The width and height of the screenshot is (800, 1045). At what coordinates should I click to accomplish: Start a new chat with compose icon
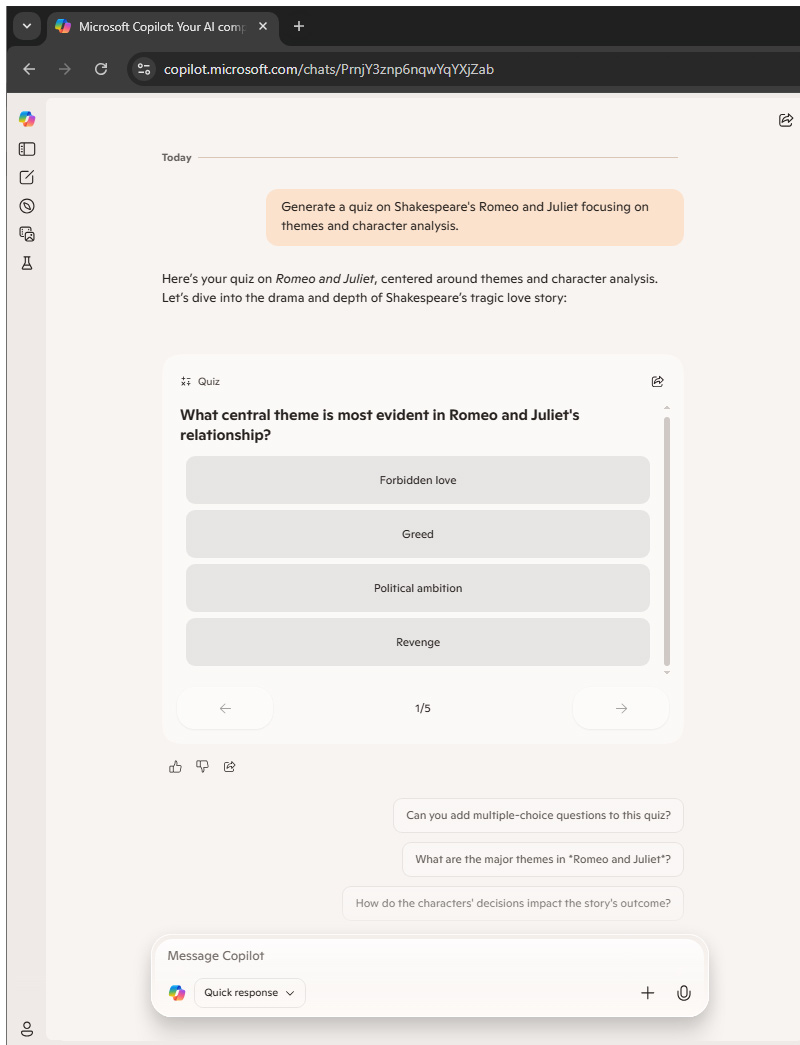(27, 177)
